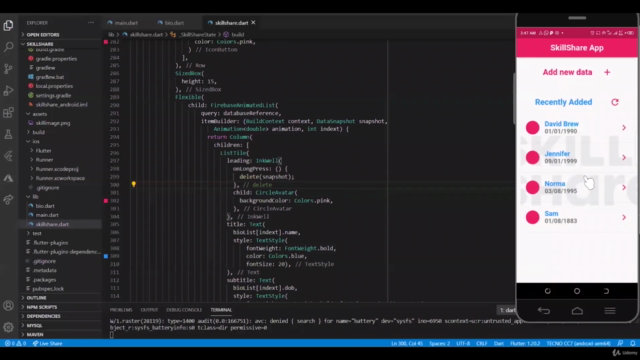Expand the Outline section

click(60, 298)
